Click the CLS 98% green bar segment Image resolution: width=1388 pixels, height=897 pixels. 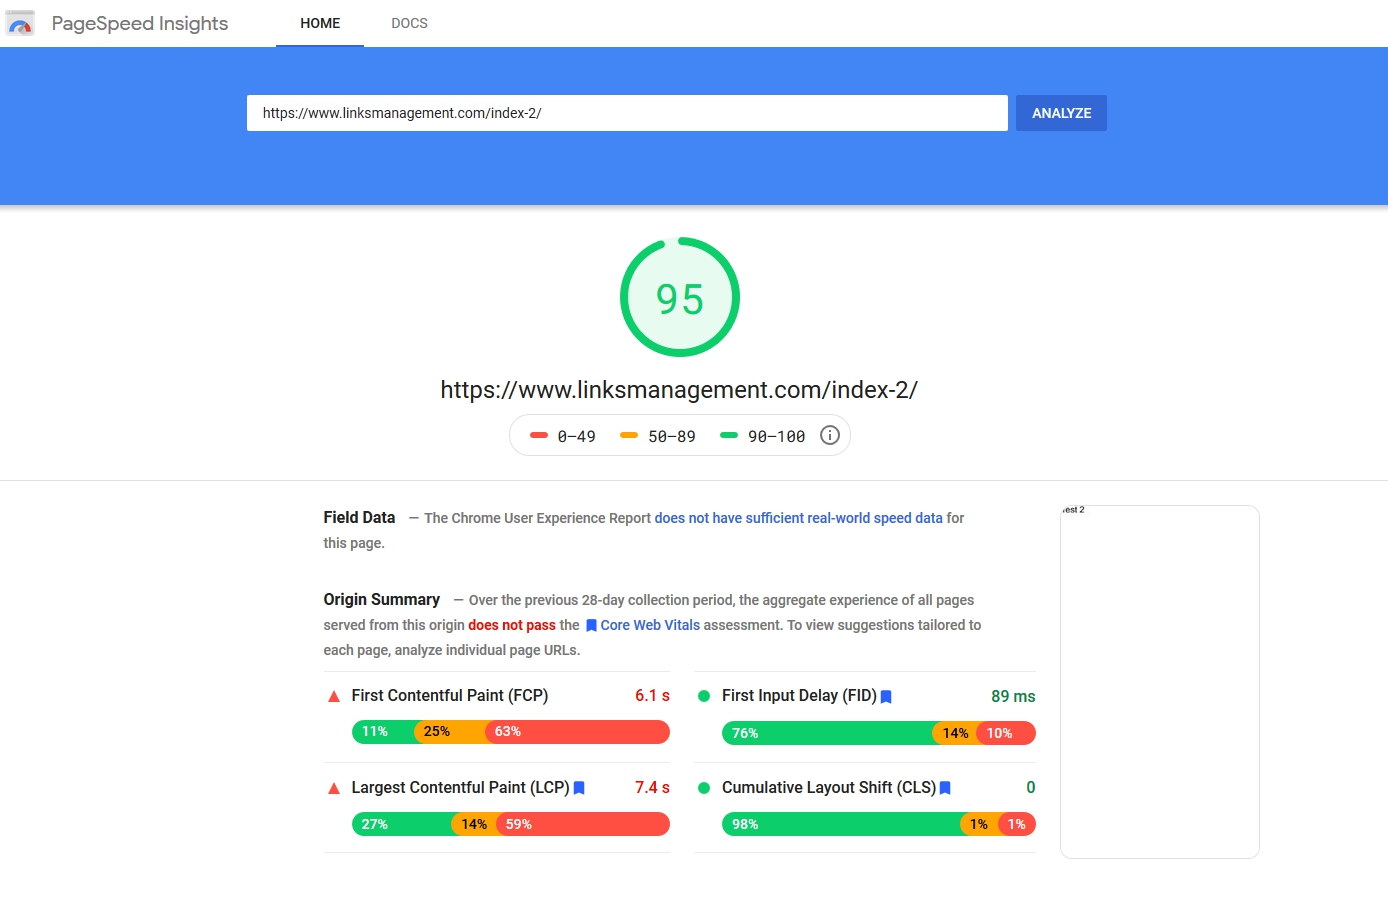pyautogui.click(x=841, y=824)
